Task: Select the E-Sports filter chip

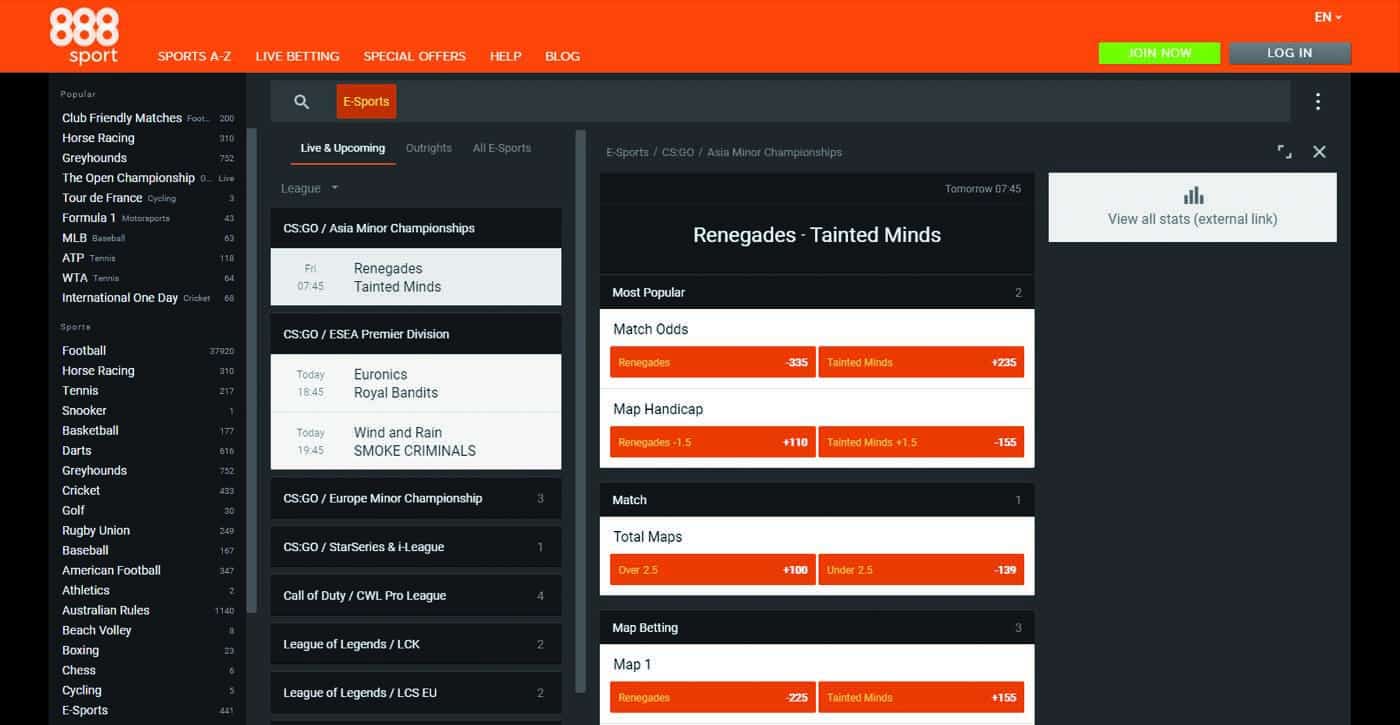Action: (366, 101)
